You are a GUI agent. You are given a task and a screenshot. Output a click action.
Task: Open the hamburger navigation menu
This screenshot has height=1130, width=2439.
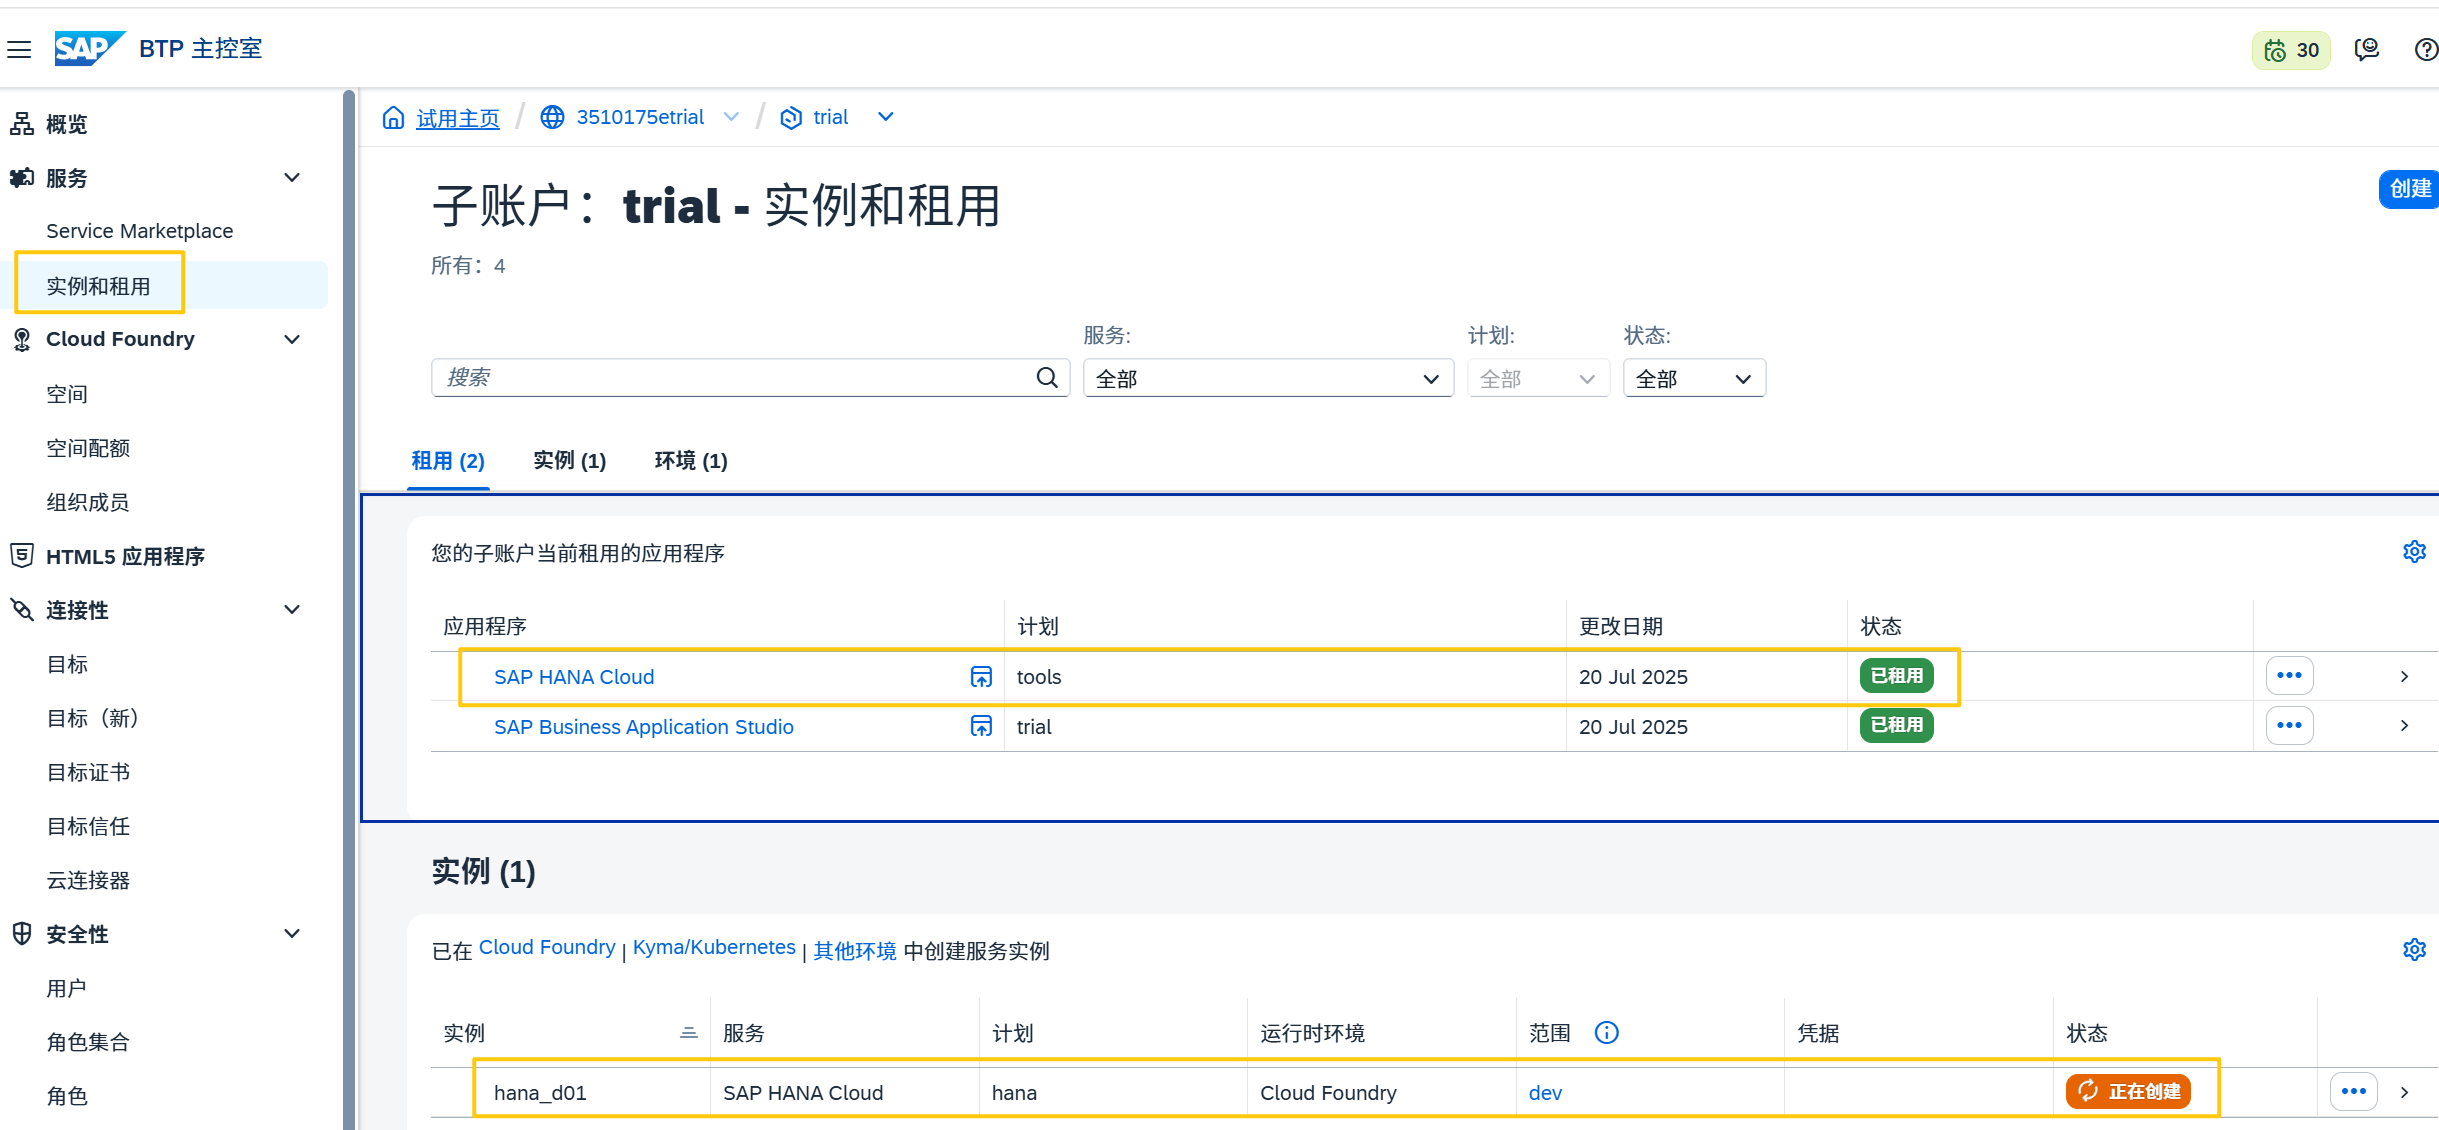(19, 49)
